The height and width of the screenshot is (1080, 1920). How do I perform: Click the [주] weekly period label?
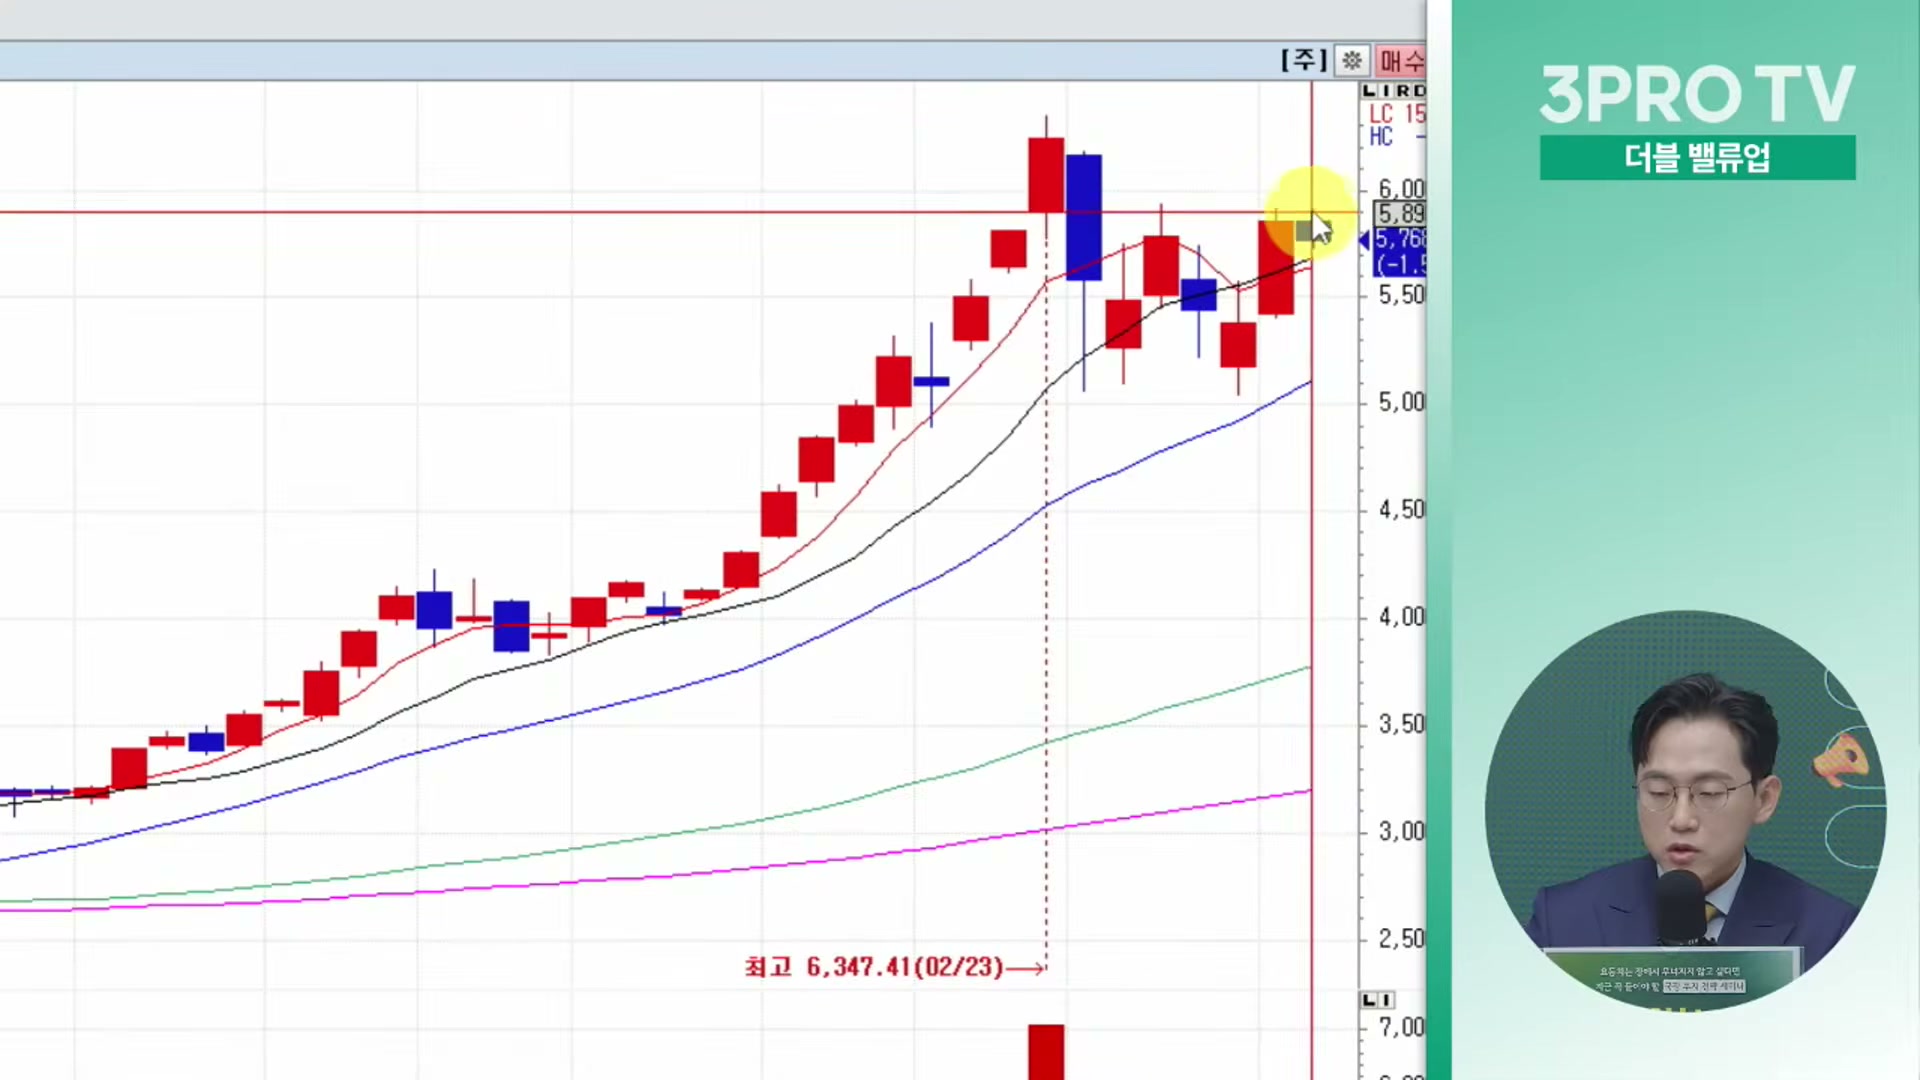[1304, 61]
